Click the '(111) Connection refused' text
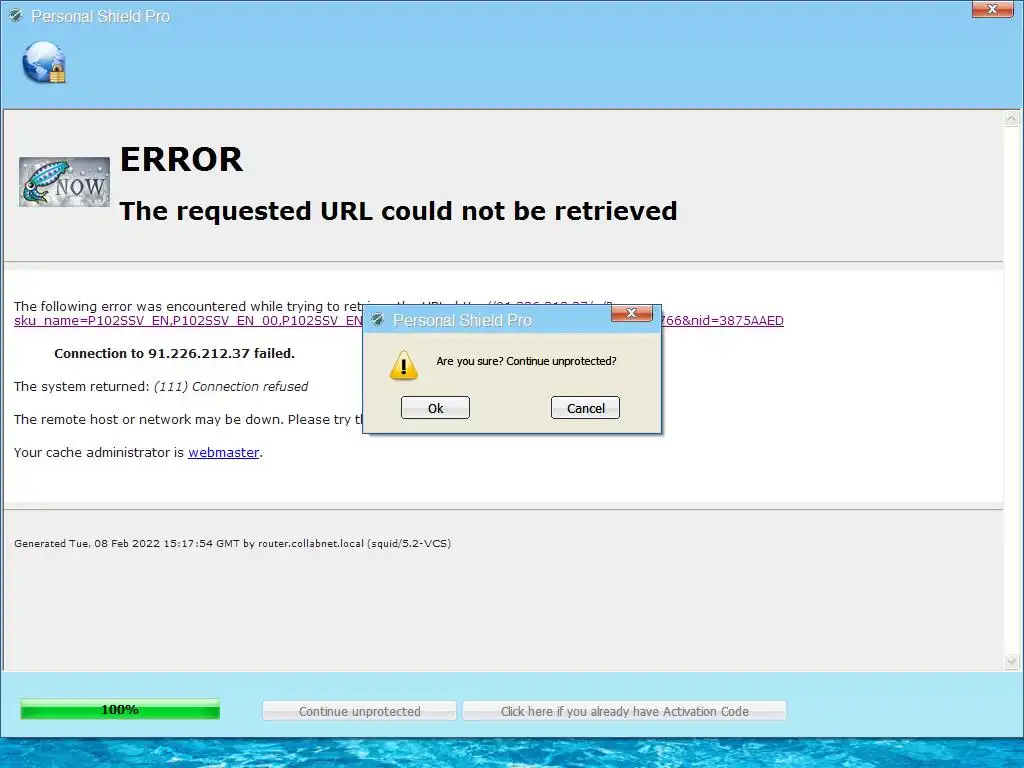 pyautogui.click(x=231, y=386)
